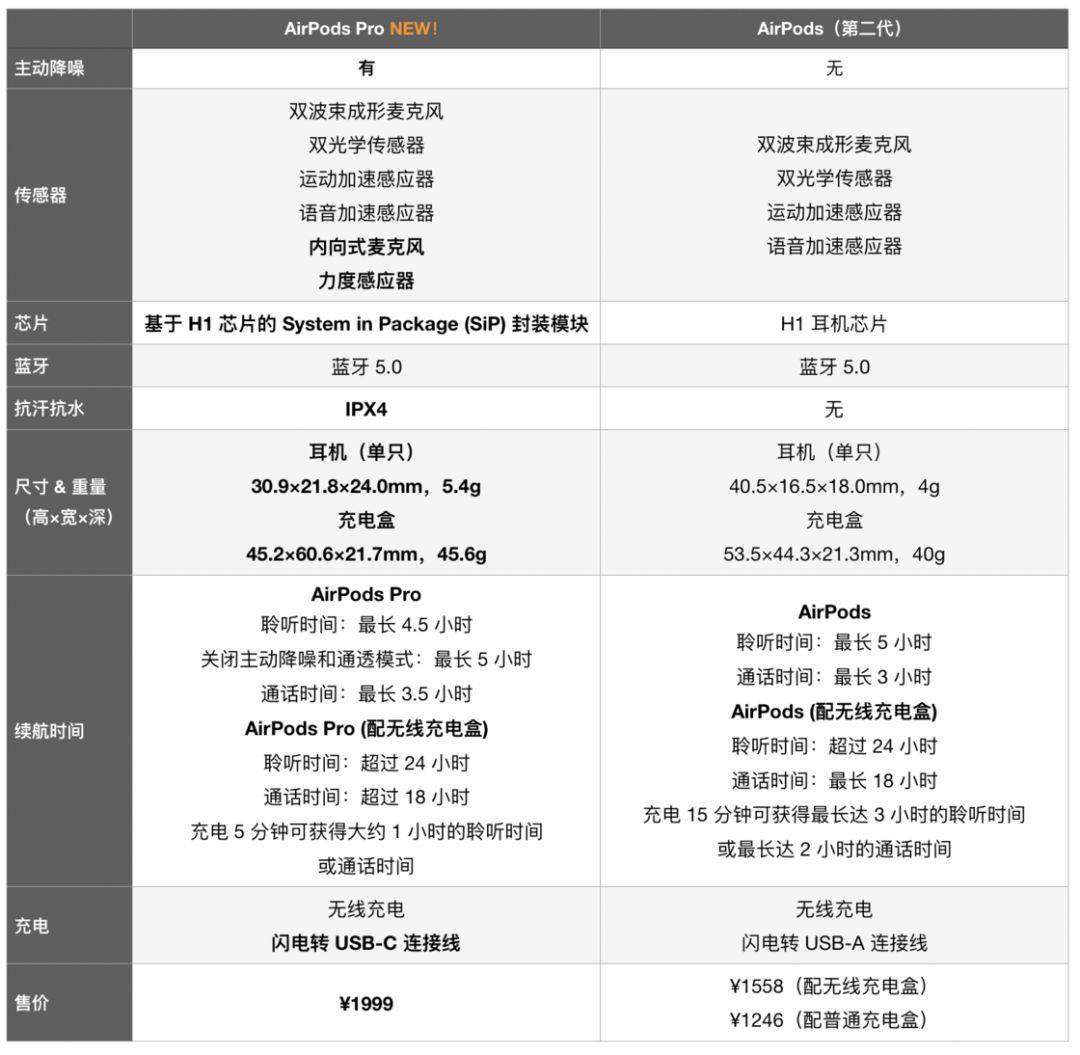Click ¥1246（配普通充电盒）price
This screenshot has height=1055, width=1080.
click(829, 1020)
